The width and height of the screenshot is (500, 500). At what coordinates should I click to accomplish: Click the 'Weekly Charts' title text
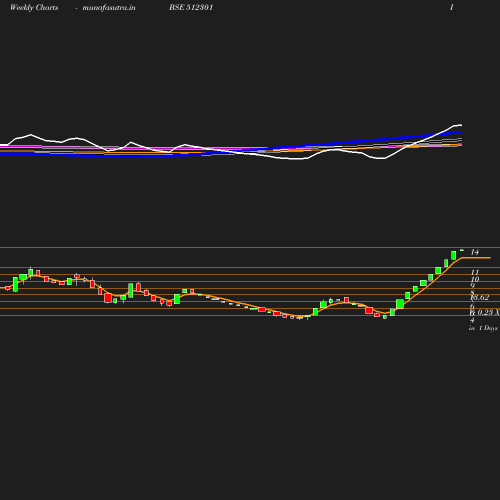(34, 7)
